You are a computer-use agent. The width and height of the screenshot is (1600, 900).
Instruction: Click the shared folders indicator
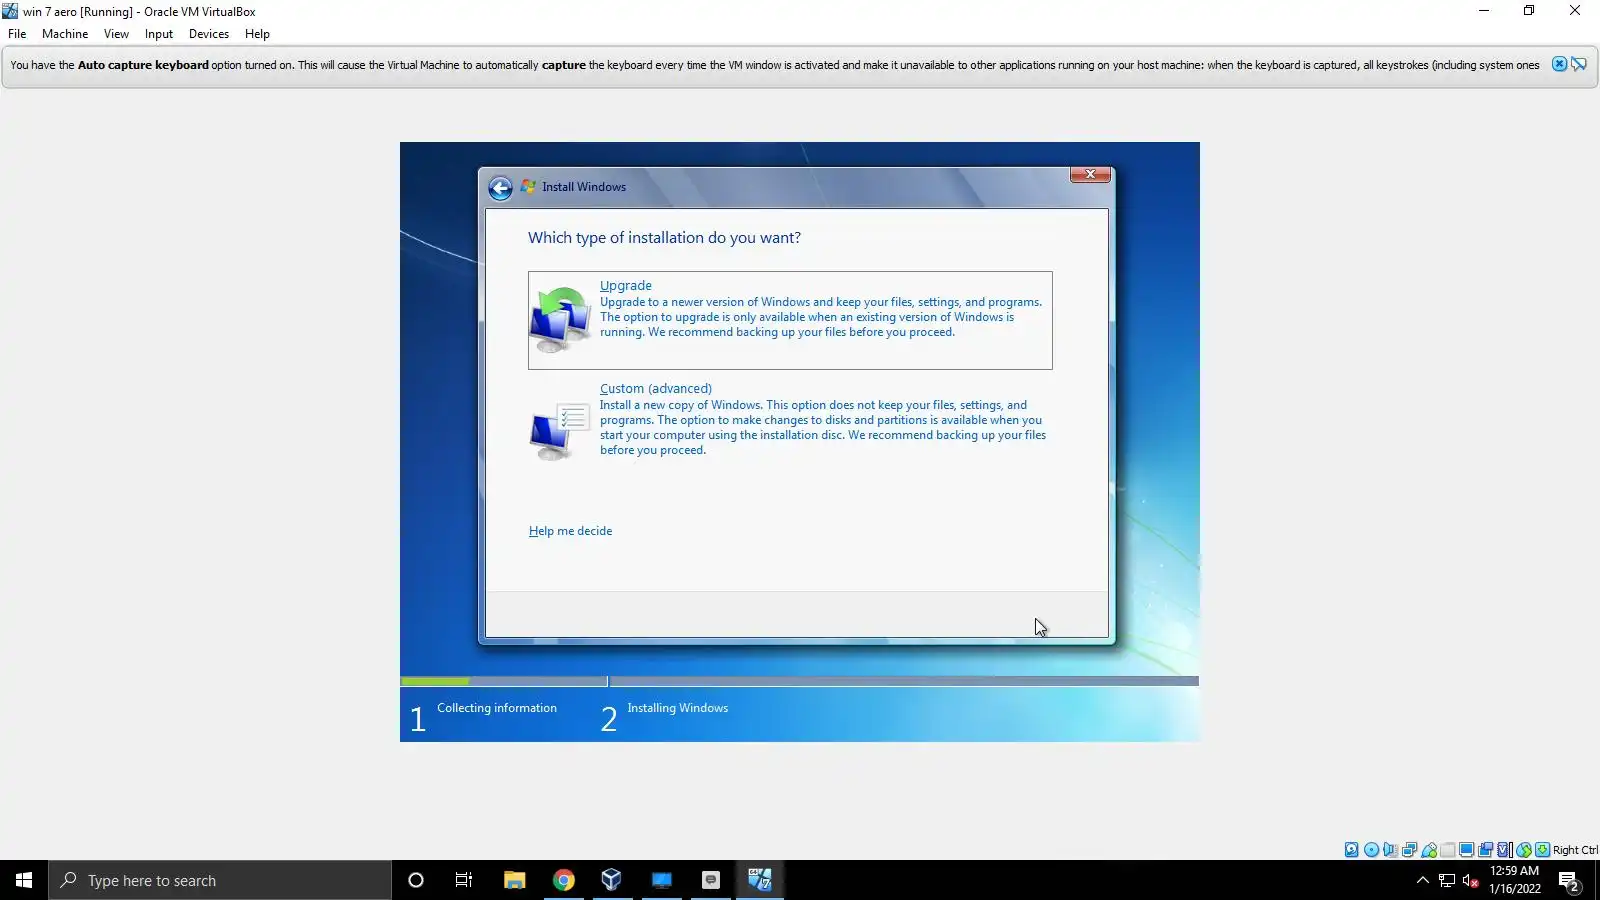pos(1447,850)
